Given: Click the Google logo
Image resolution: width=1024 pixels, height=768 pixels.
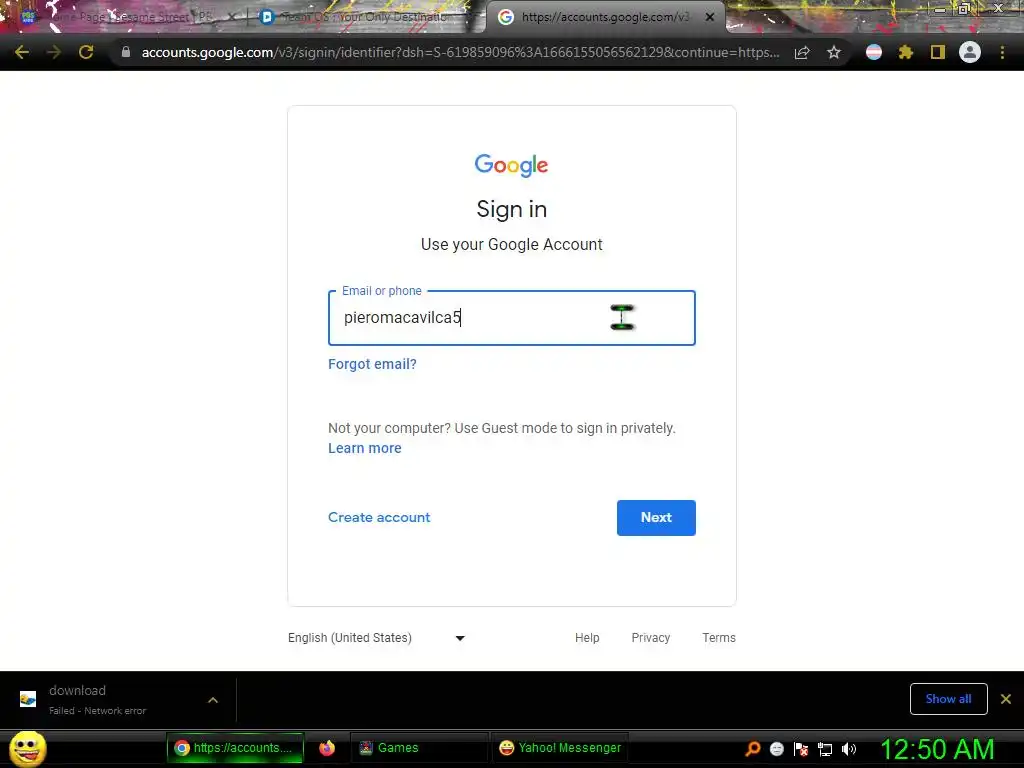Looking at the screenshot, I should point(511,165).
